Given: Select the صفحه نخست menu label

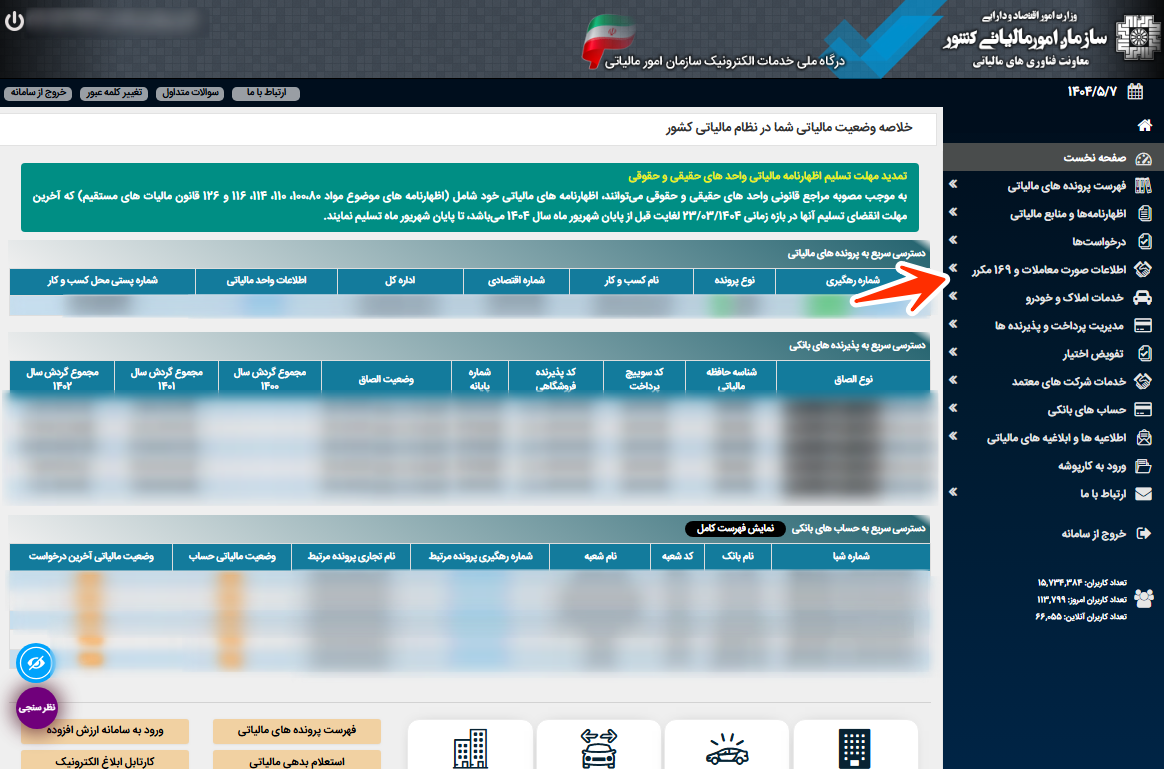Looking at the screenshot, I should pos(1095,157).
